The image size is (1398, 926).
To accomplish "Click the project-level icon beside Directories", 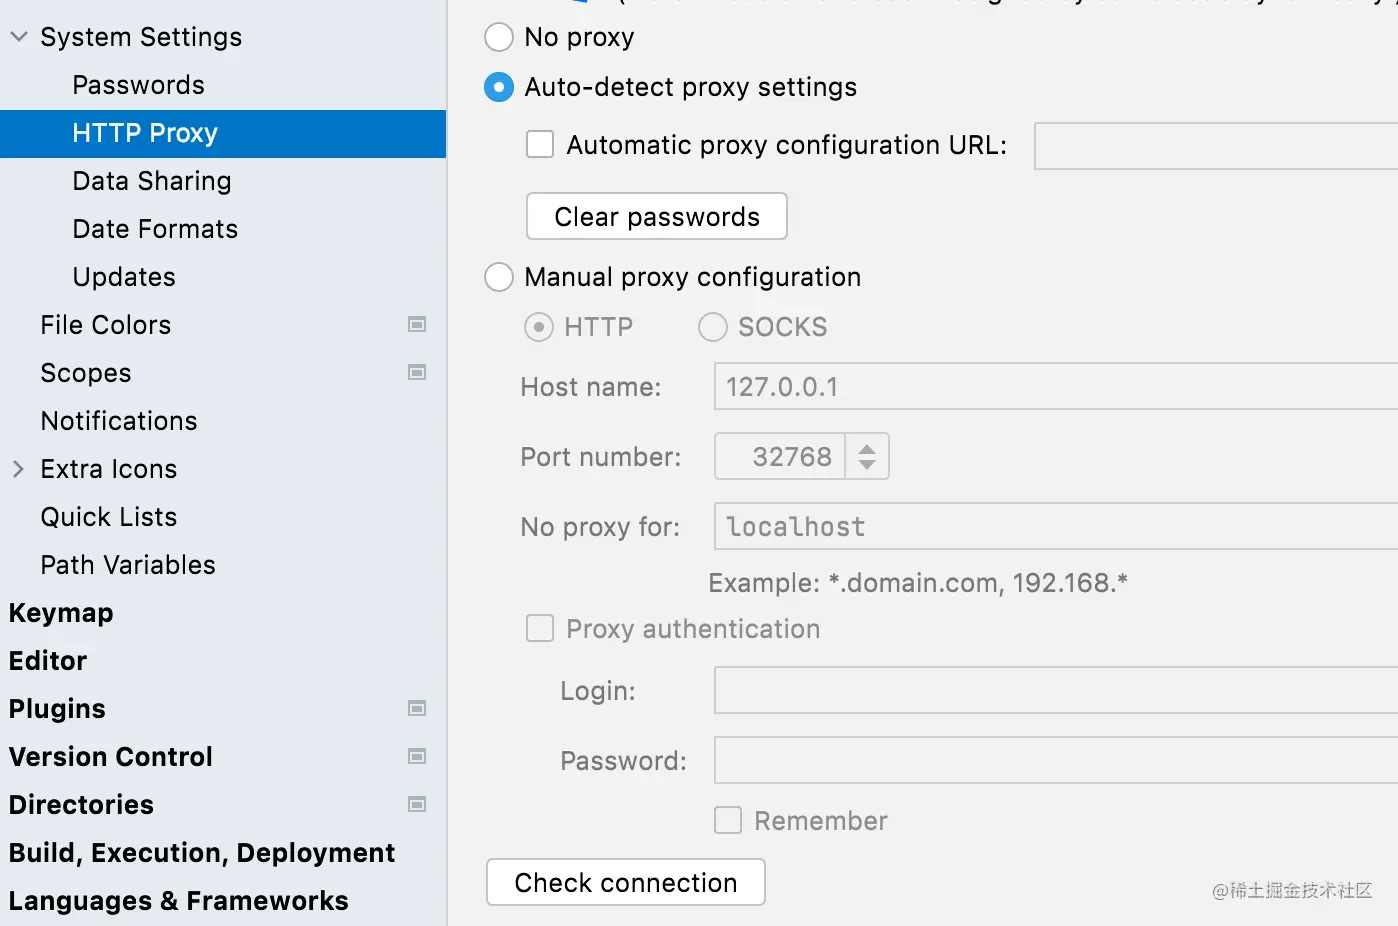I will [x=417, y=804].
